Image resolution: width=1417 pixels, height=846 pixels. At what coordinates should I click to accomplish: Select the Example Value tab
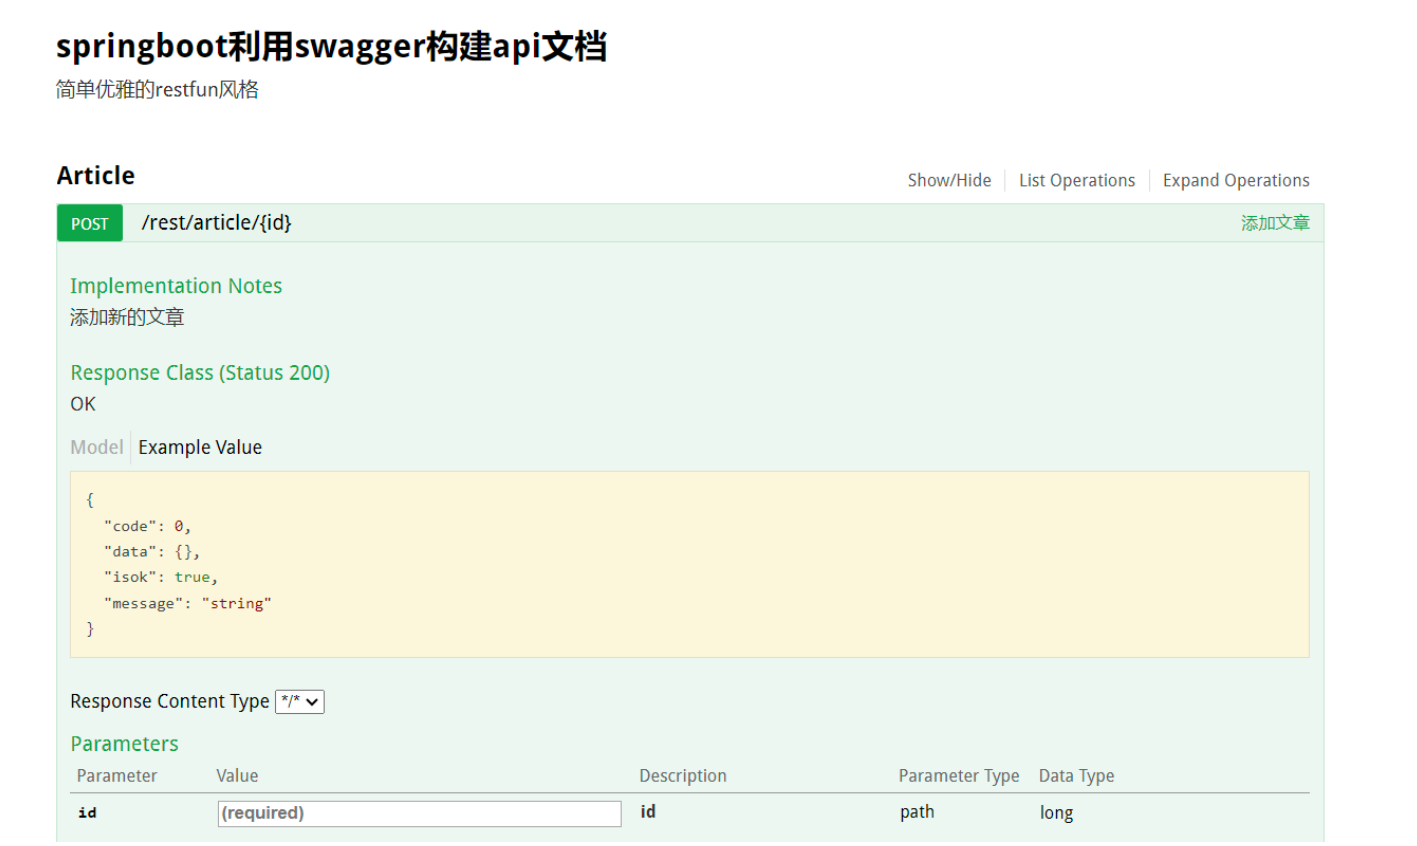pos(200,447)
